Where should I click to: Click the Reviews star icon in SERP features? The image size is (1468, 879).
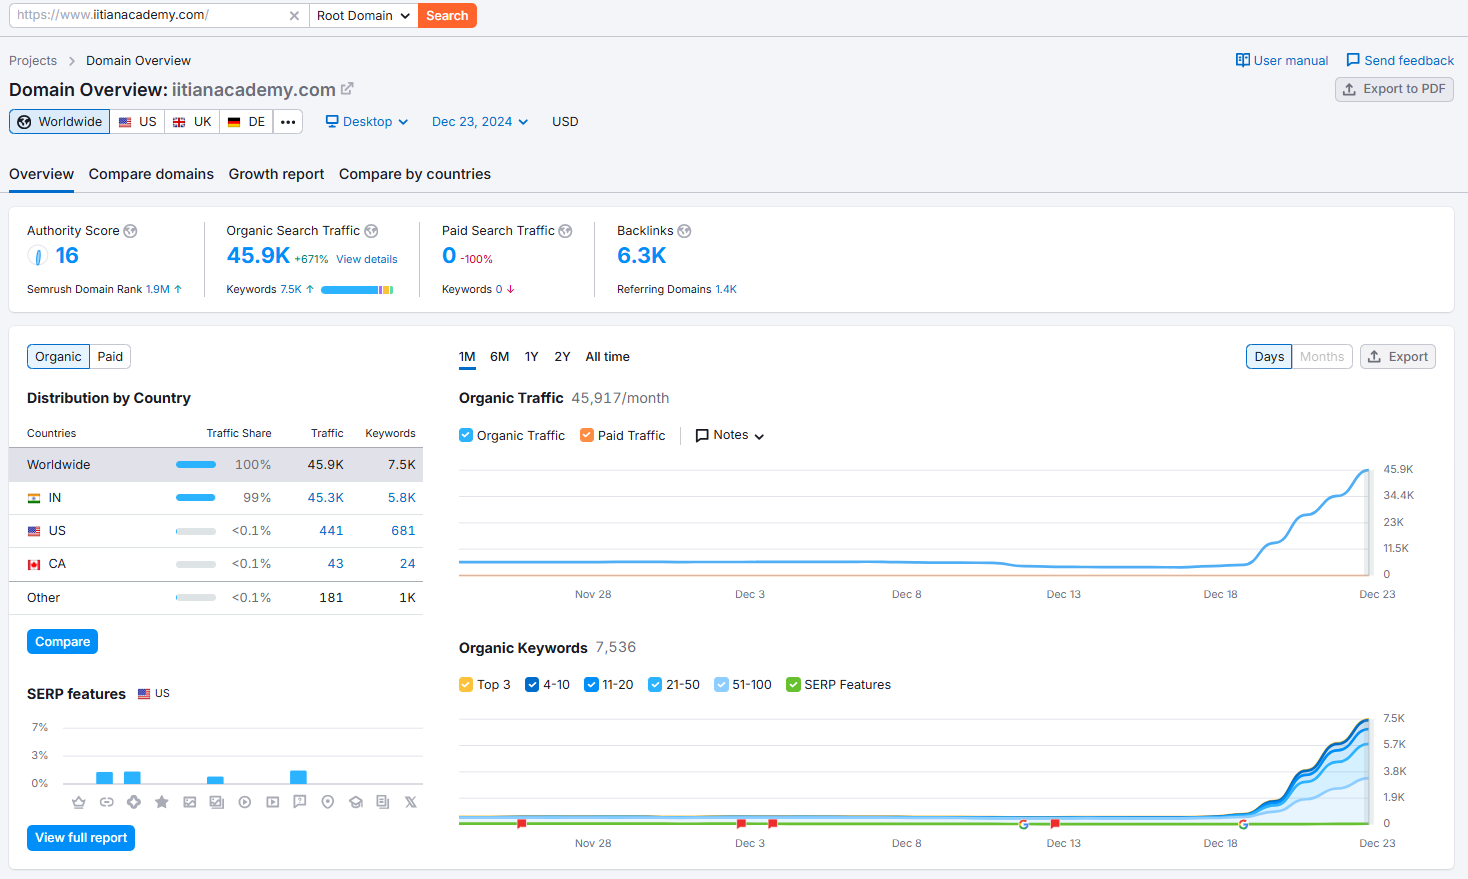161,802
